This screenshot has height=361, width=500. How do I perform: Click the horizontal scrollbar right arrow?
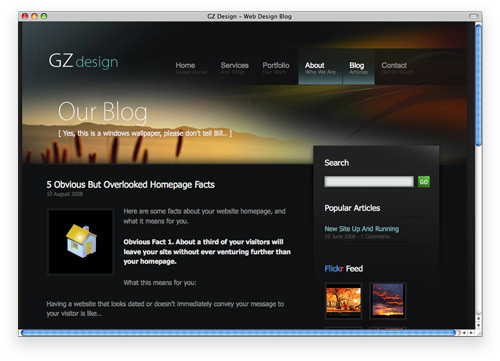(471, 333)
